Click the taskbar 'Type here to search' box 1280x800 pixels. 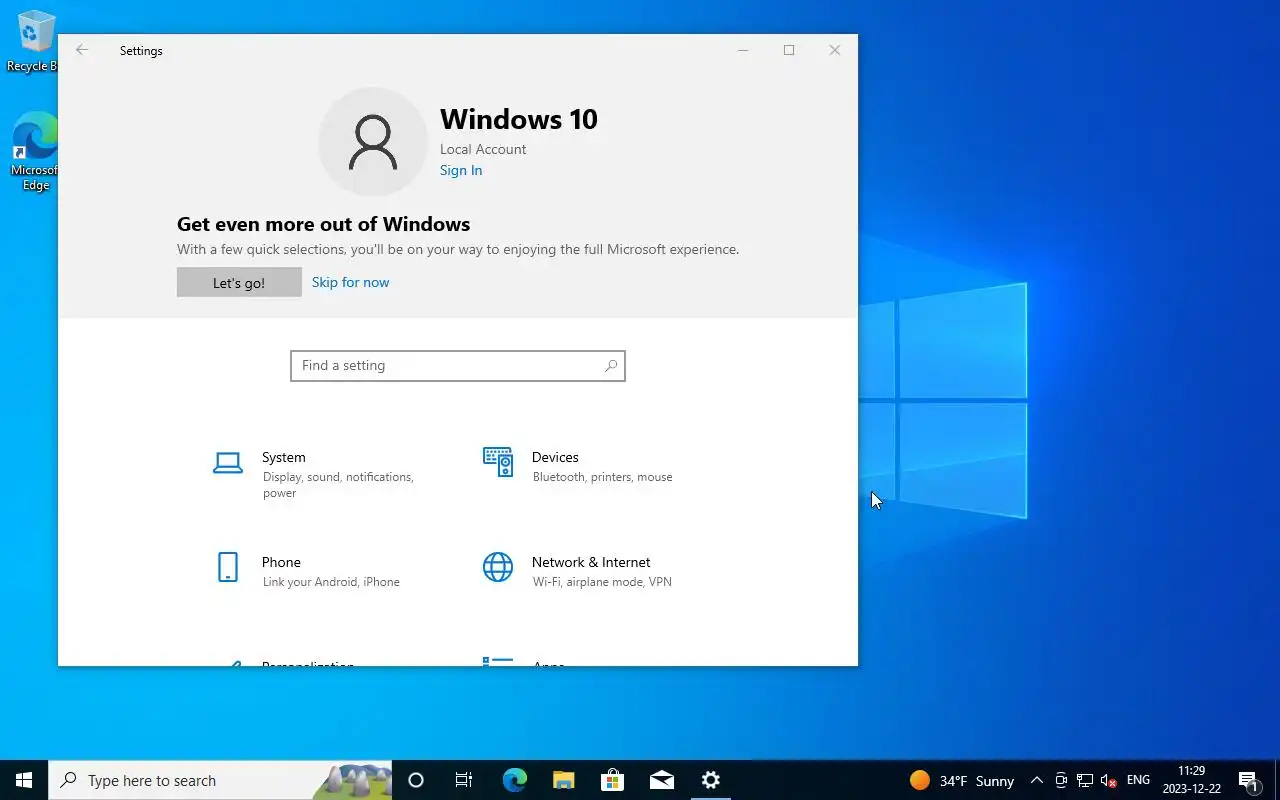click(x=220, y=780)
